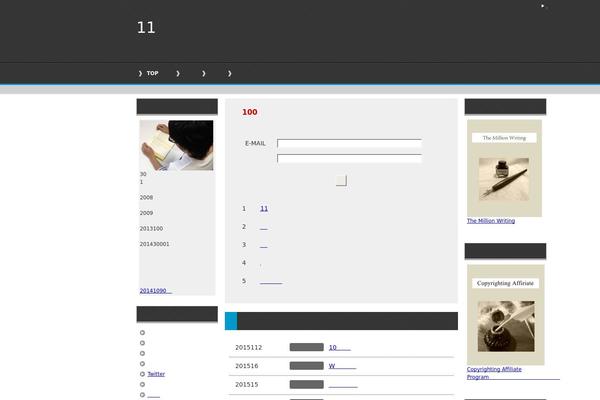The height and width of the screenshot is (400, 600).
Task: Open the 20141090 link in the profile box
Action: coord(155,291)
